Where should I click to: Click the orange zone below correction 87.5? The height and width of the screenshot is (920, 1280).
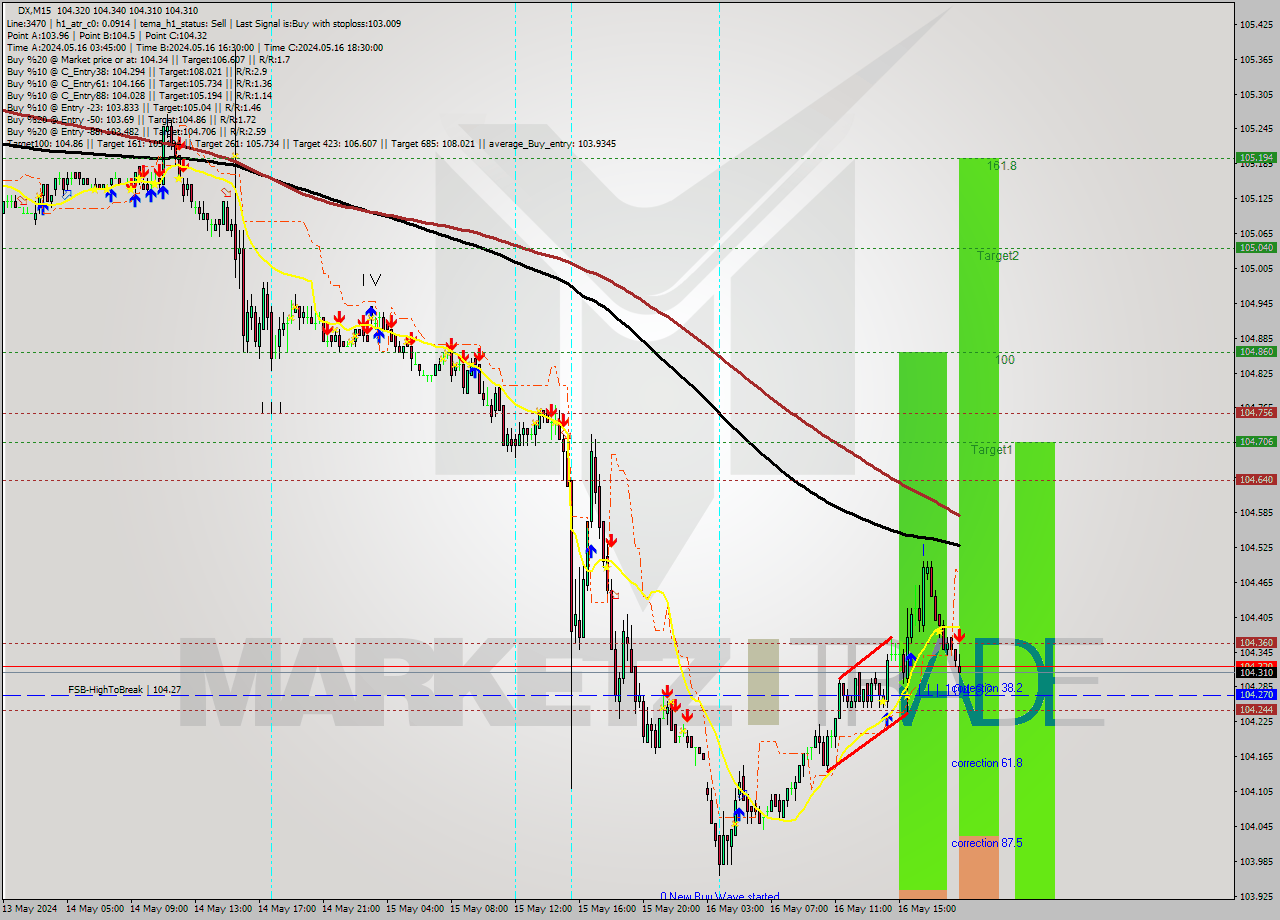pos(978,868)
